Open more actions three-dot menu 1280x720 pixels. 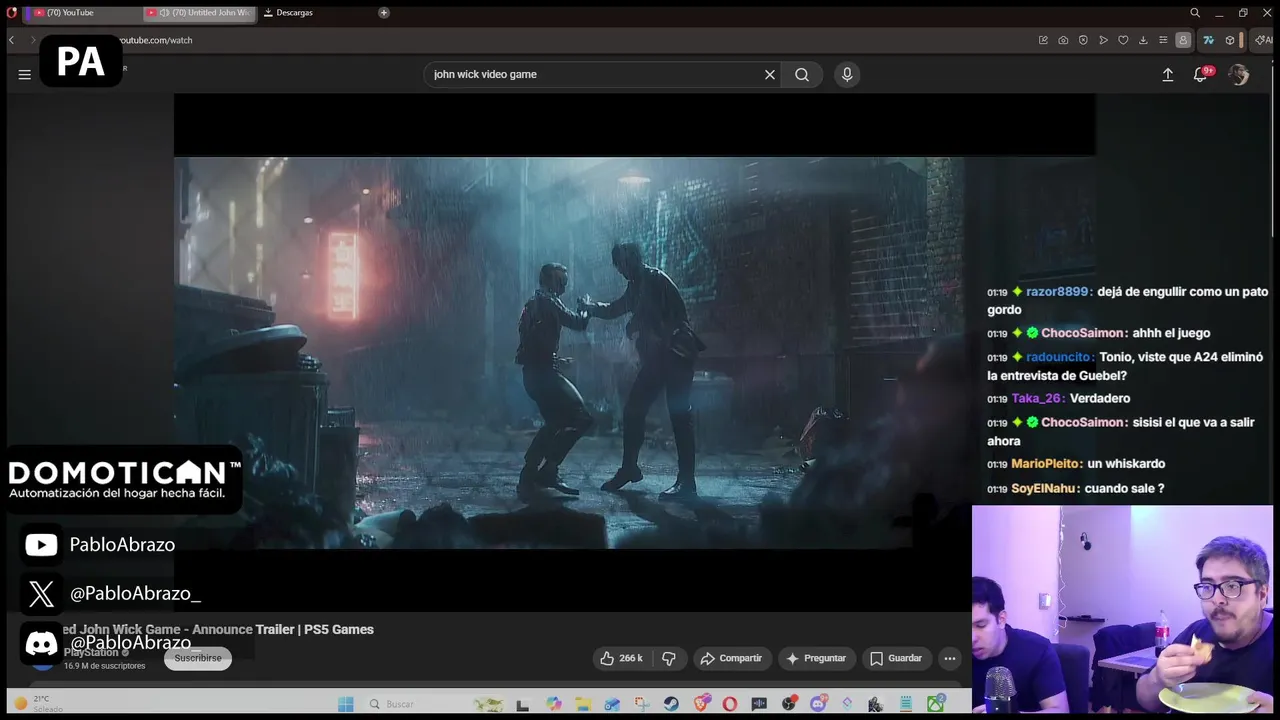[950, 658]
